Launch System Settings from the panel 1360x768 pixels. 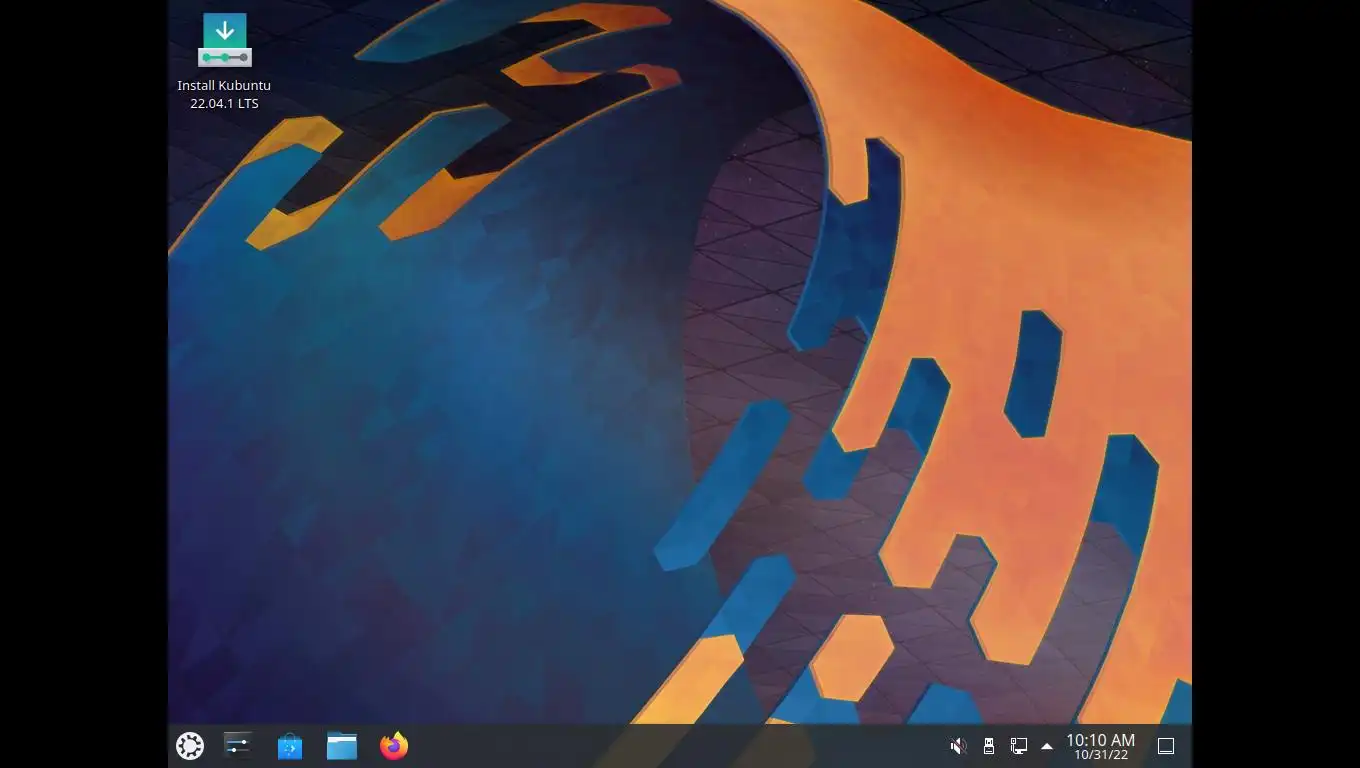pyautogui.click(x=238, y=746)
